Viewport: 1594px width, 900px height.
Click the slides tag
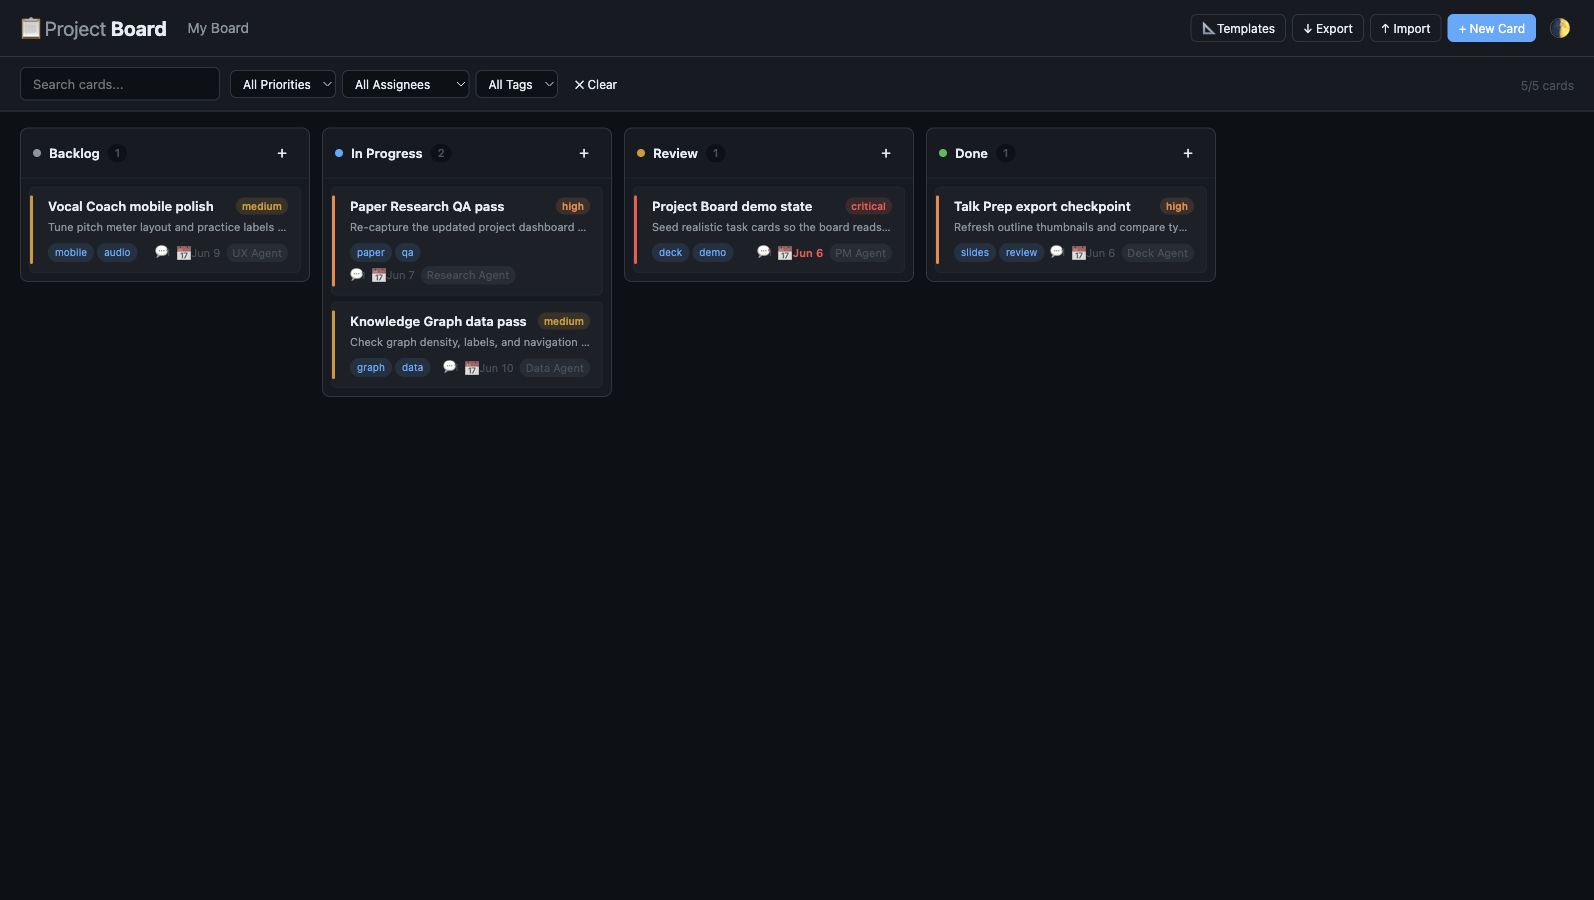(x=975, y=252)
